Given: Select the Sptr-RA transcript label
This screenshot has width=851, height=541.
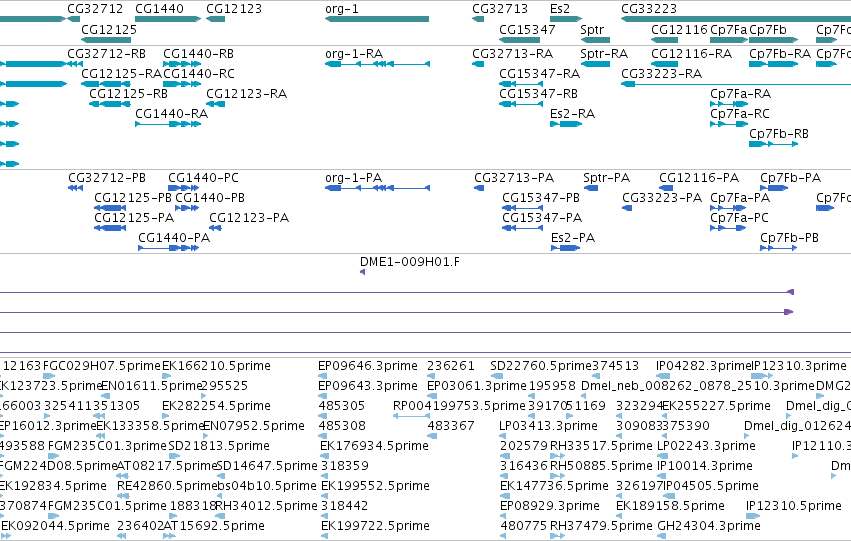Looking at the screenshot, I should coord(604,54).
